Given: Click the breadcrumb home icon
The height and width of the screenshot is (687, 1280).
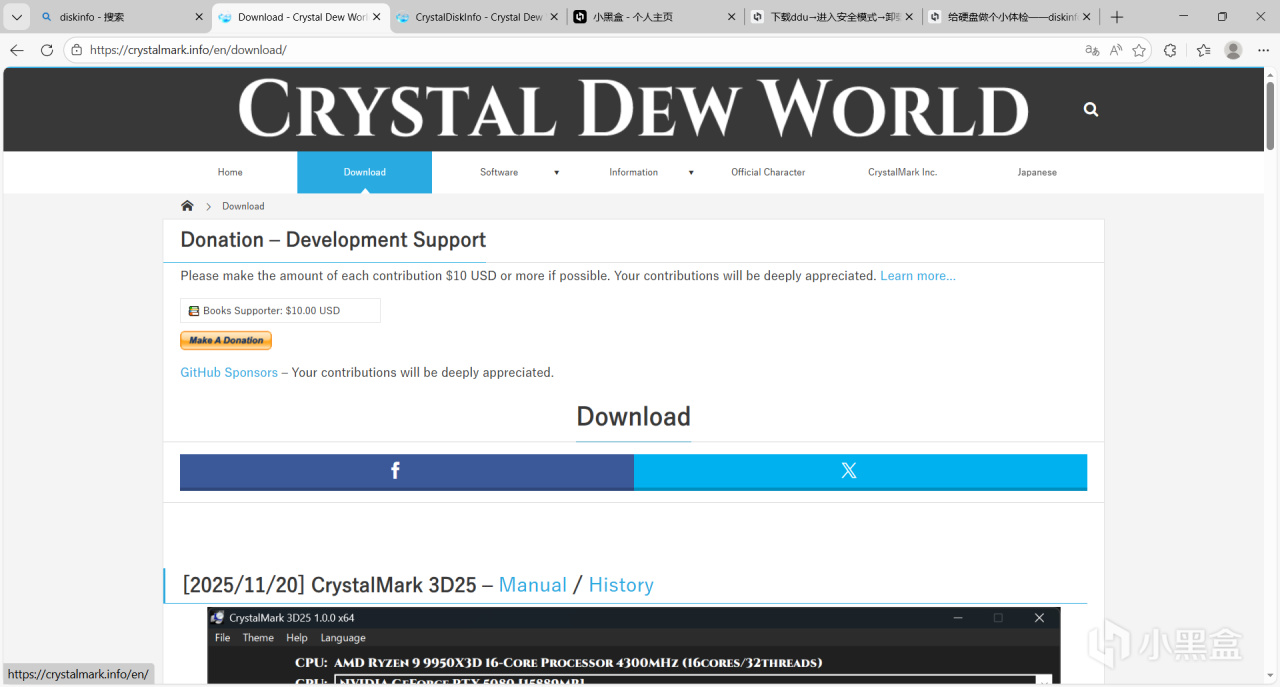Looking at the screenshot, I should 187,205.
